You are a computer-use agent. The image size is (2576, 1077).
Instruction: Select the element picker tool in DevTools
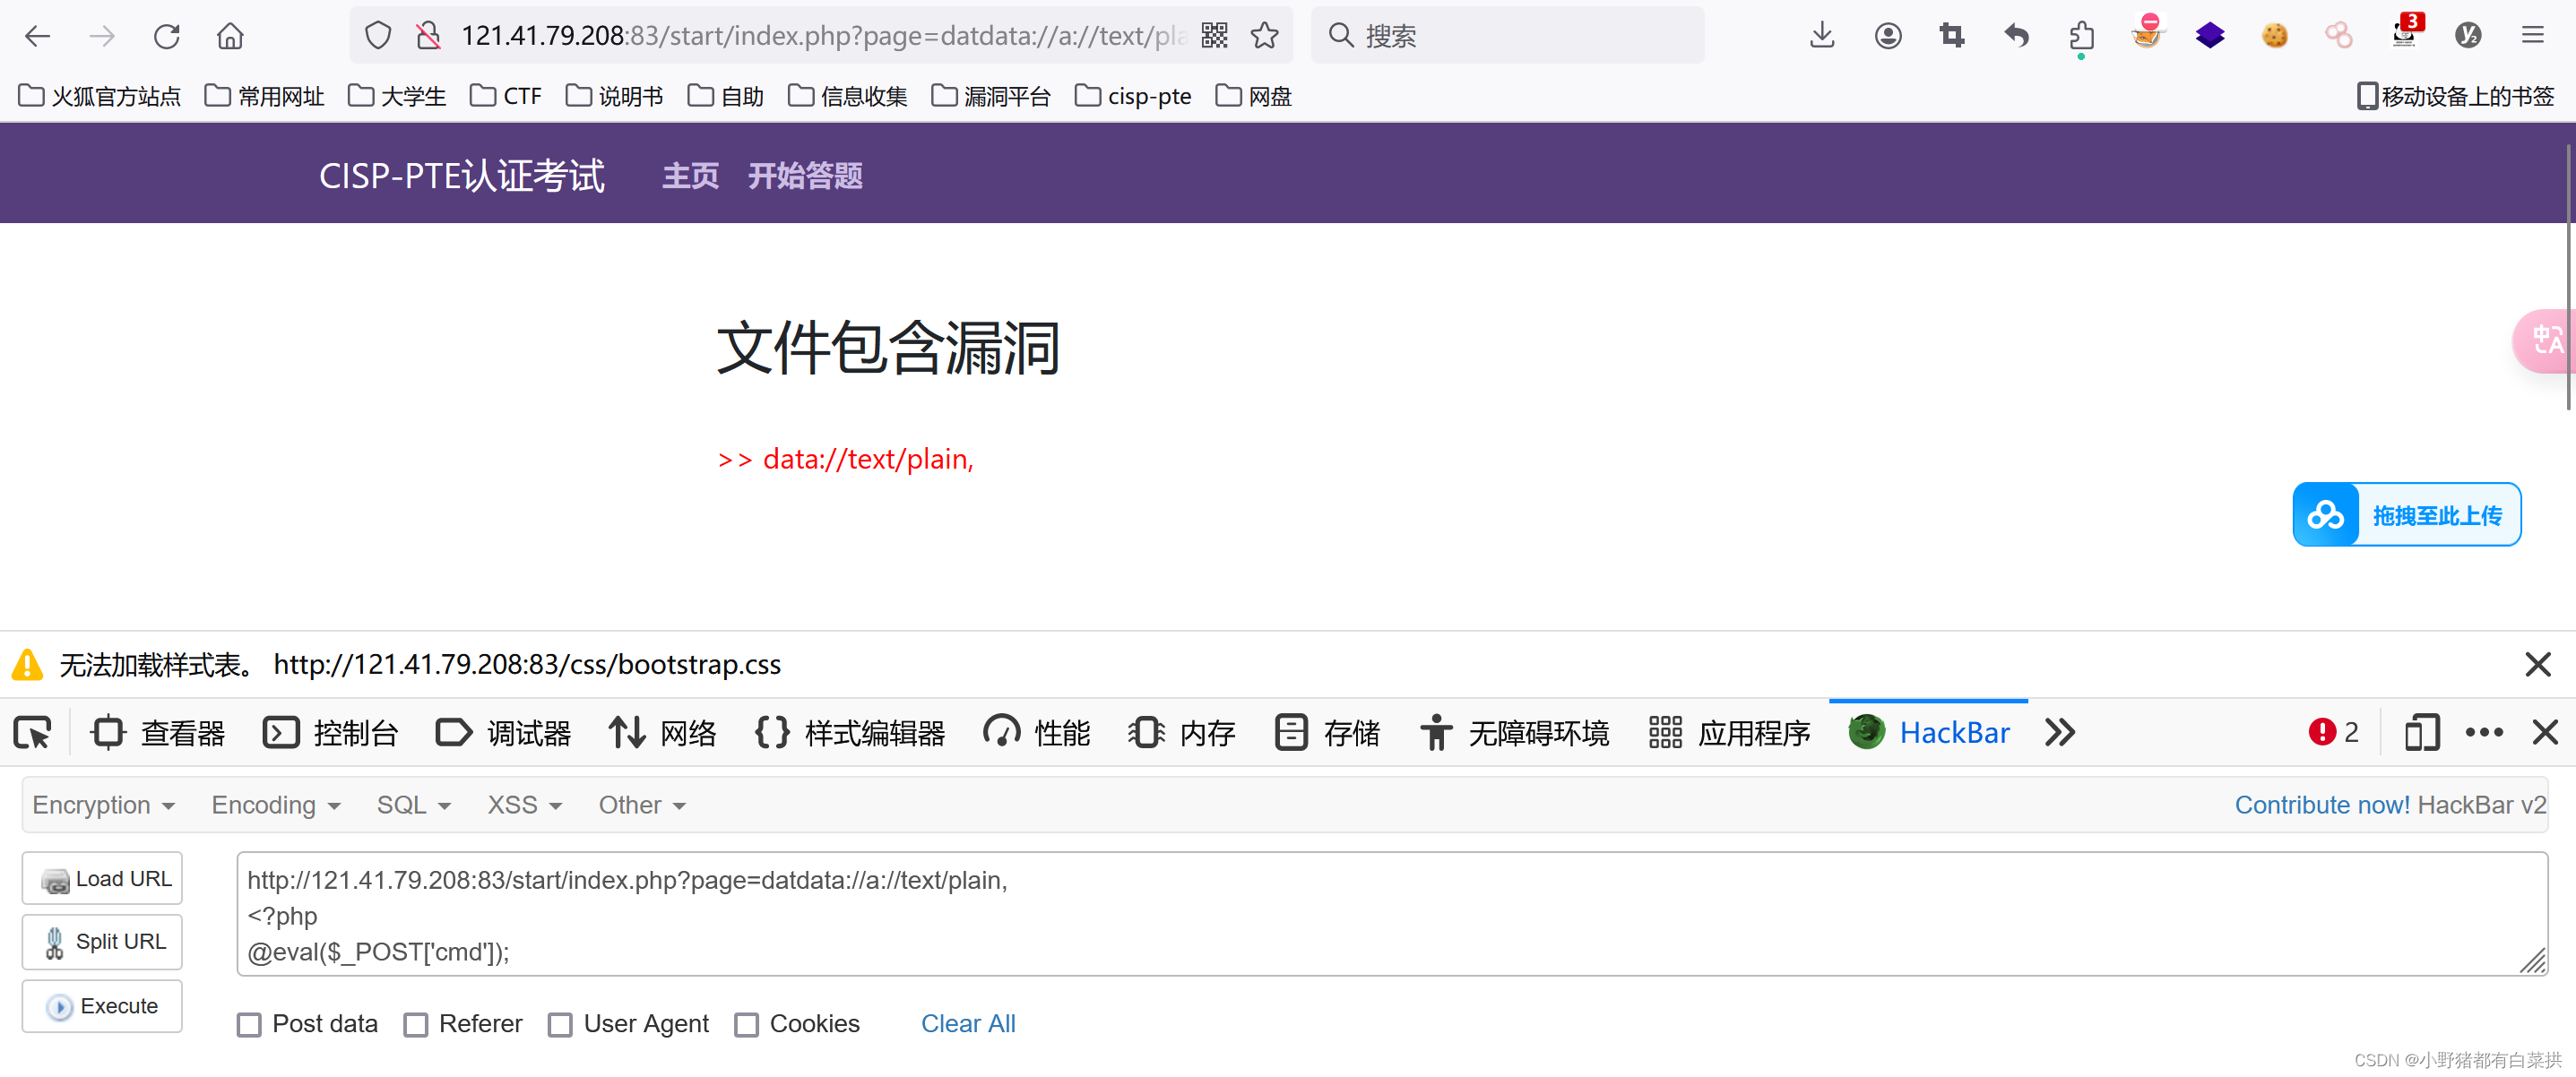(x=31, y=732)
